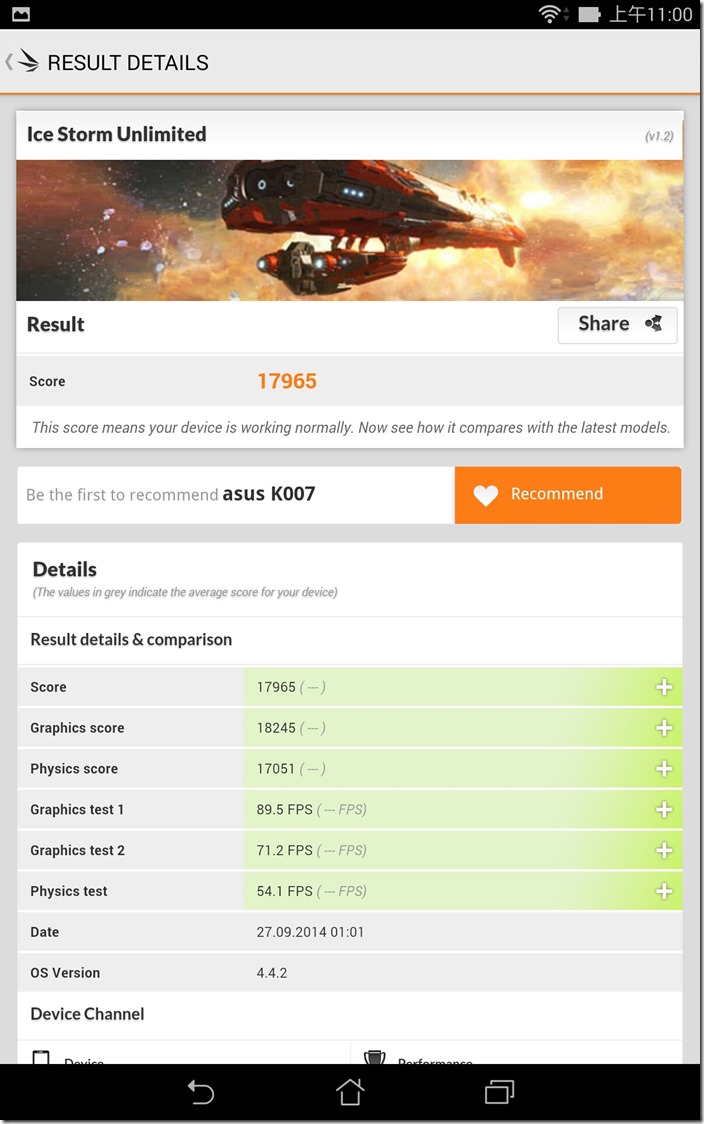Viewport: 704px width, 1124px height.
Task: Open the Ice Storm Unlimited preview image
Action: (x=350, y=230)
